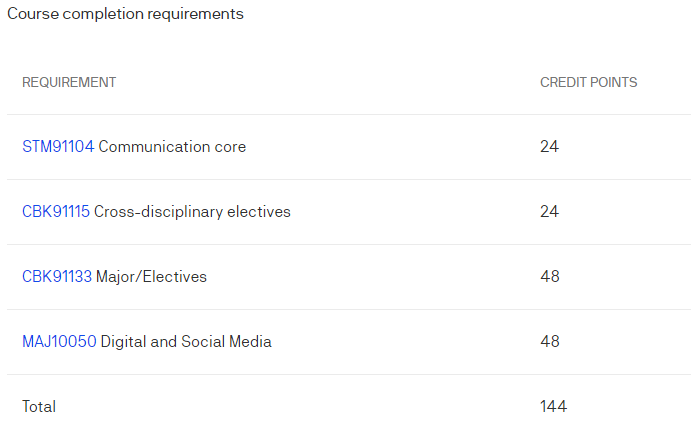Open the CBK91133 link
Viewport: 691px width, 437px height.
point(57,277)
